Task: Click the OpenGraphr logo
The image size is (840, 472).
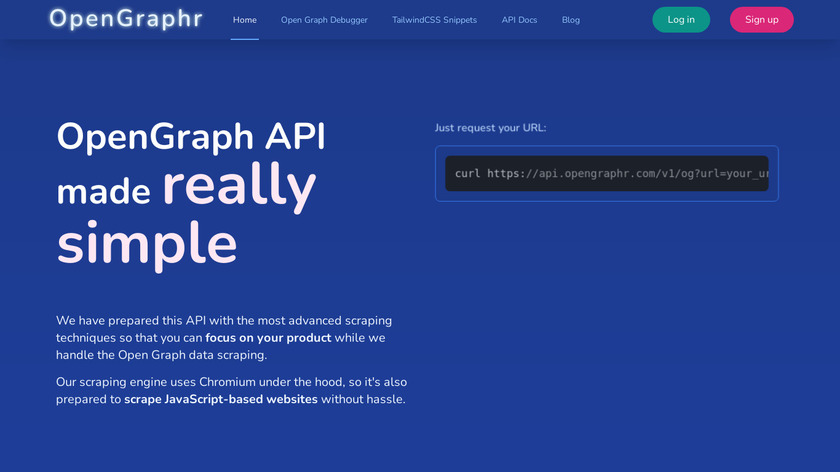Action: pyautogui.click(x=126, y=19)
